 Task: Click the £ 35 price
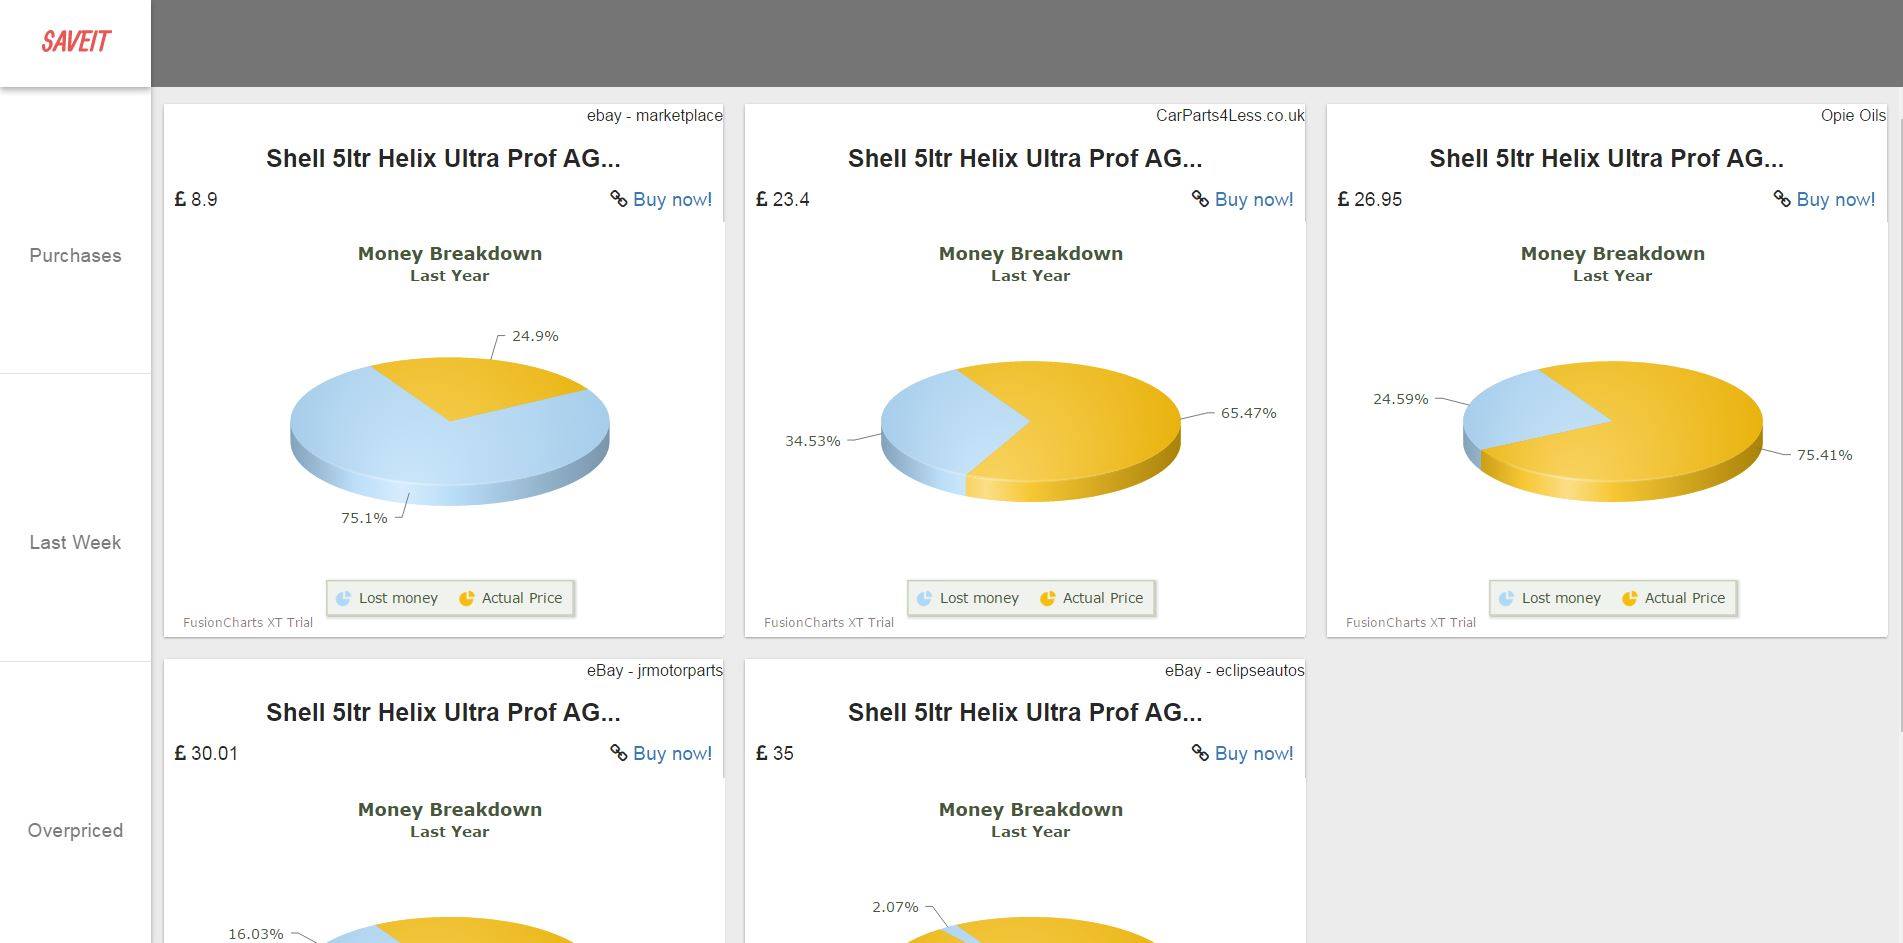(775, 753)
